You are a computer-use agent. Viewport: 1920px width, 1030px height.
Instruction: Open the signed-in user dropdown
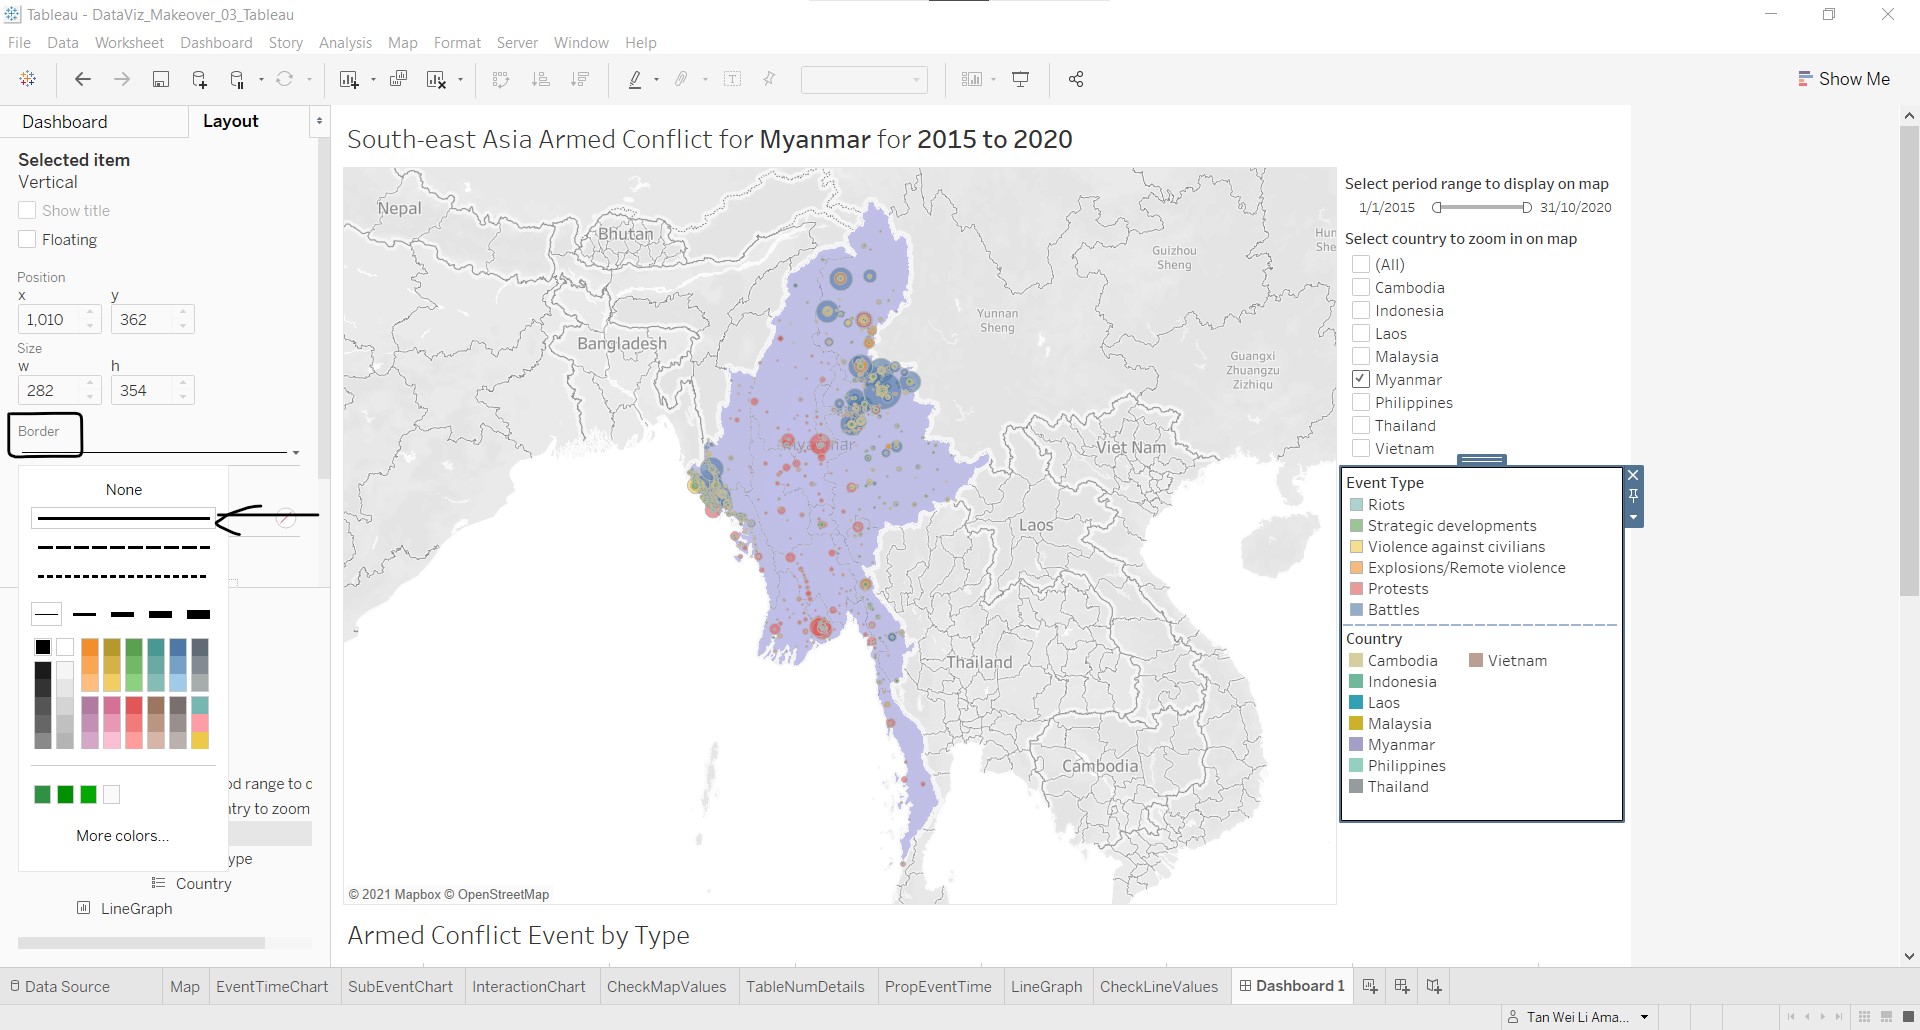point(1644,1017)
